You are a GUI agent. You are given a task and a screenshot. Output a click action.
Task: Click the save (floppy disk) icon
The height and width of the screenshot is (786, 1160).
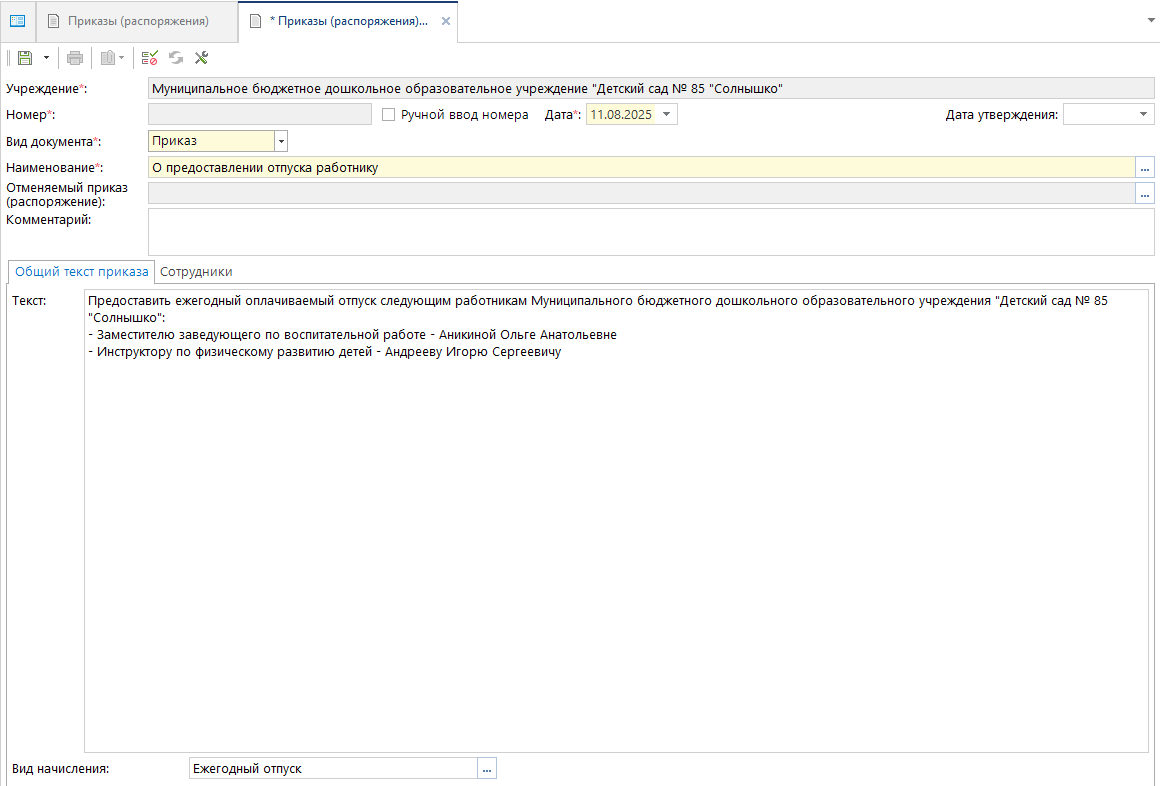pyautogui.click(x=25, y=58)
